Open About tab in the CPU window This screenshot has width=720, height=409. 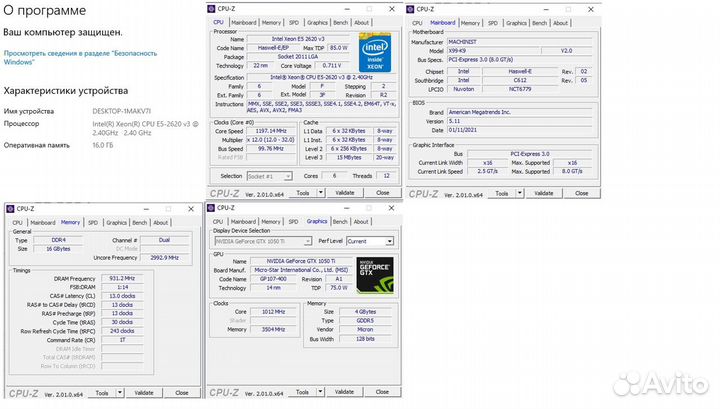click(361, 22)
